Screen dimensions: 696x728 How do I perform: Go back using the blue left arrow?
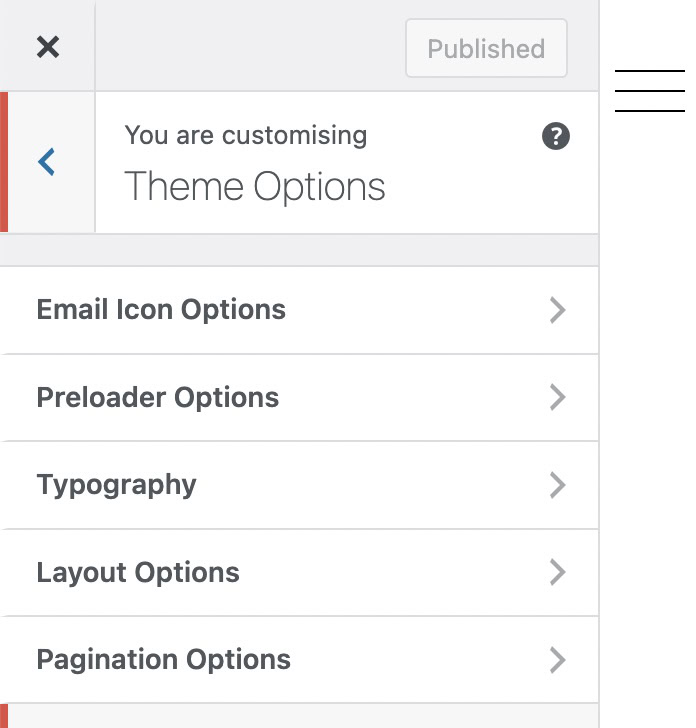click(x=47, y=161)
